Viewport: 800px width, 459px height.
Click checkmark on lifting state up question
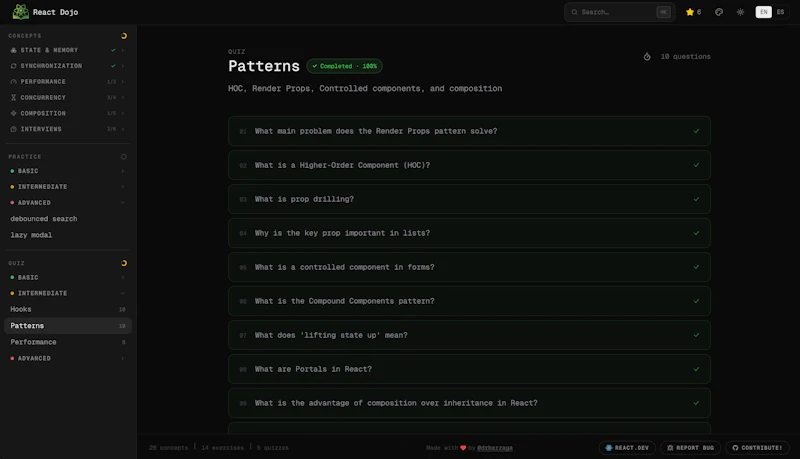coord(696,335)
